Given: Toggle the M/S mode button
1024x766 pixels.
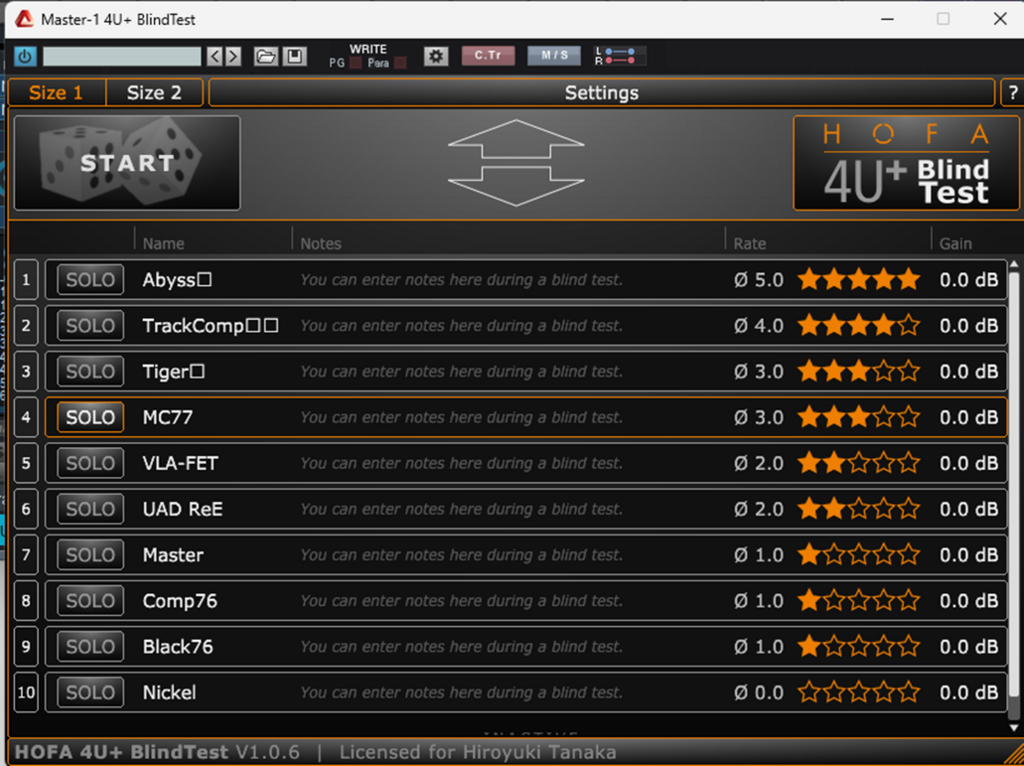Looking at the screenshot, I should (554, 56).
